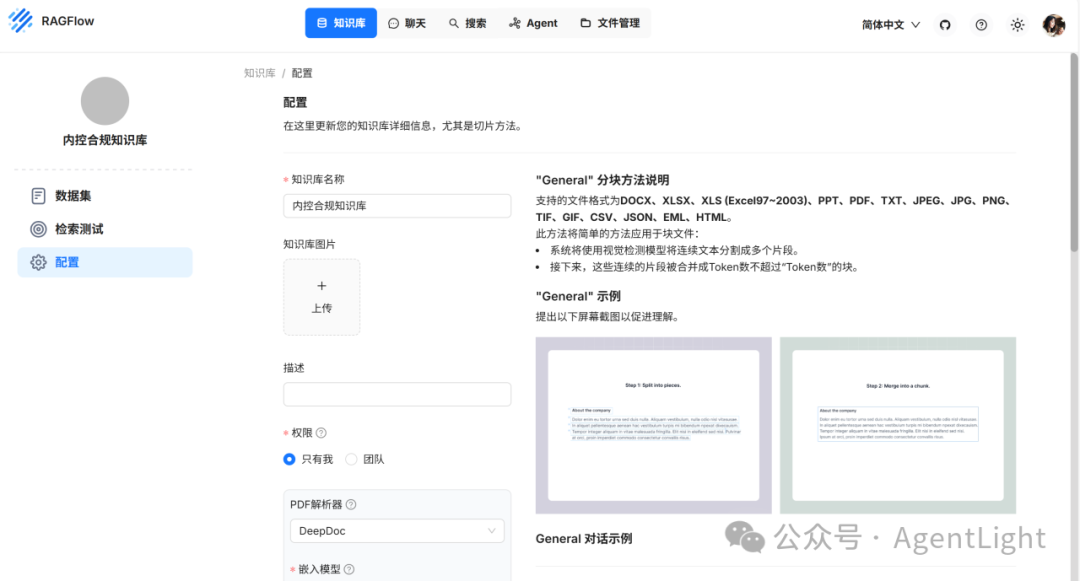This screenshot has height=581, width=1080.
Task: Select the 团队 permission radio button
Action: (x=351, y=459)
